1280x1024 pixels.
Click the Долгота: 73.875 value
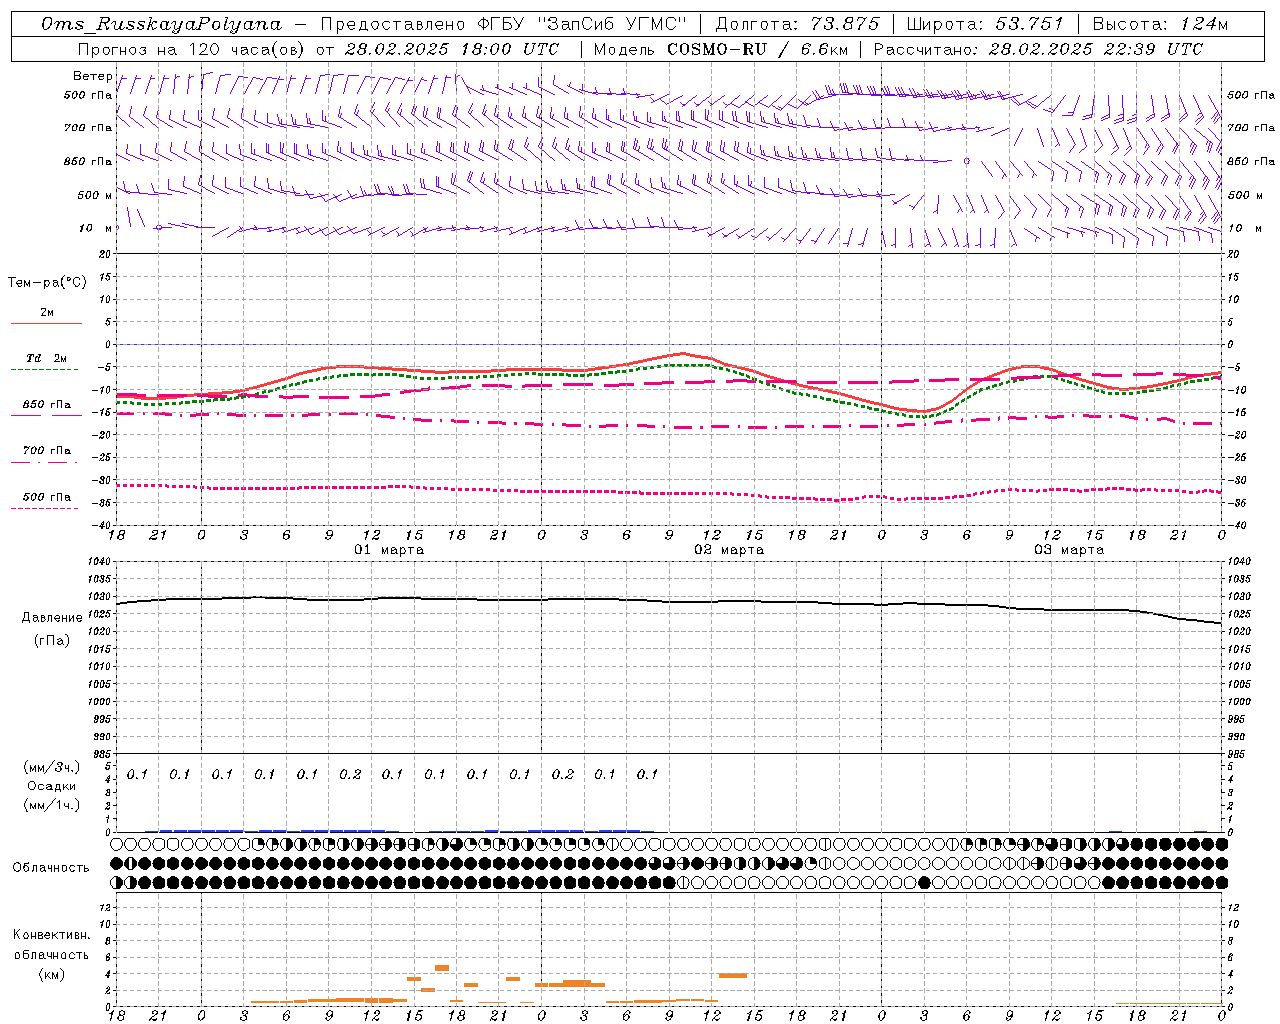pyautogui.click(x=798, y=24)
